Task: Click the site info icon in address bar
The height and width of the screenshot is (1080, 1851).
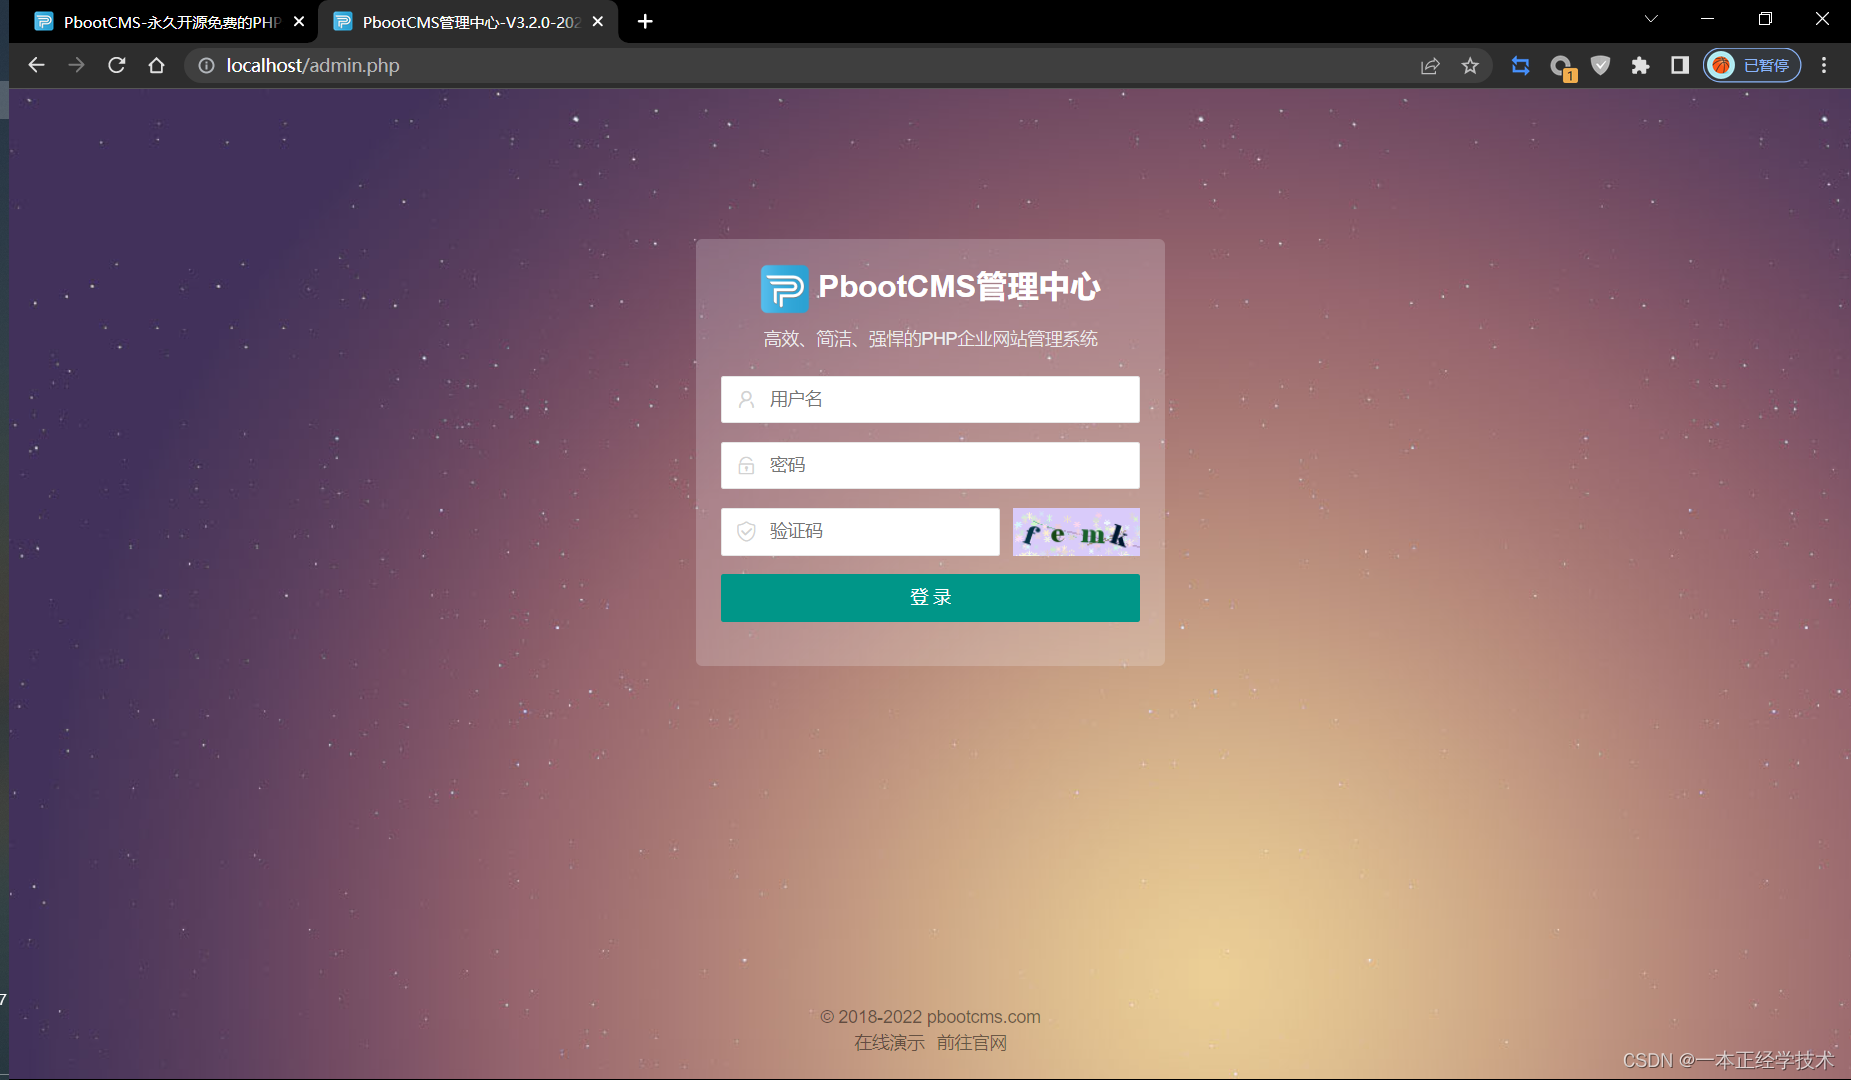Action: (x=206, y=65)
